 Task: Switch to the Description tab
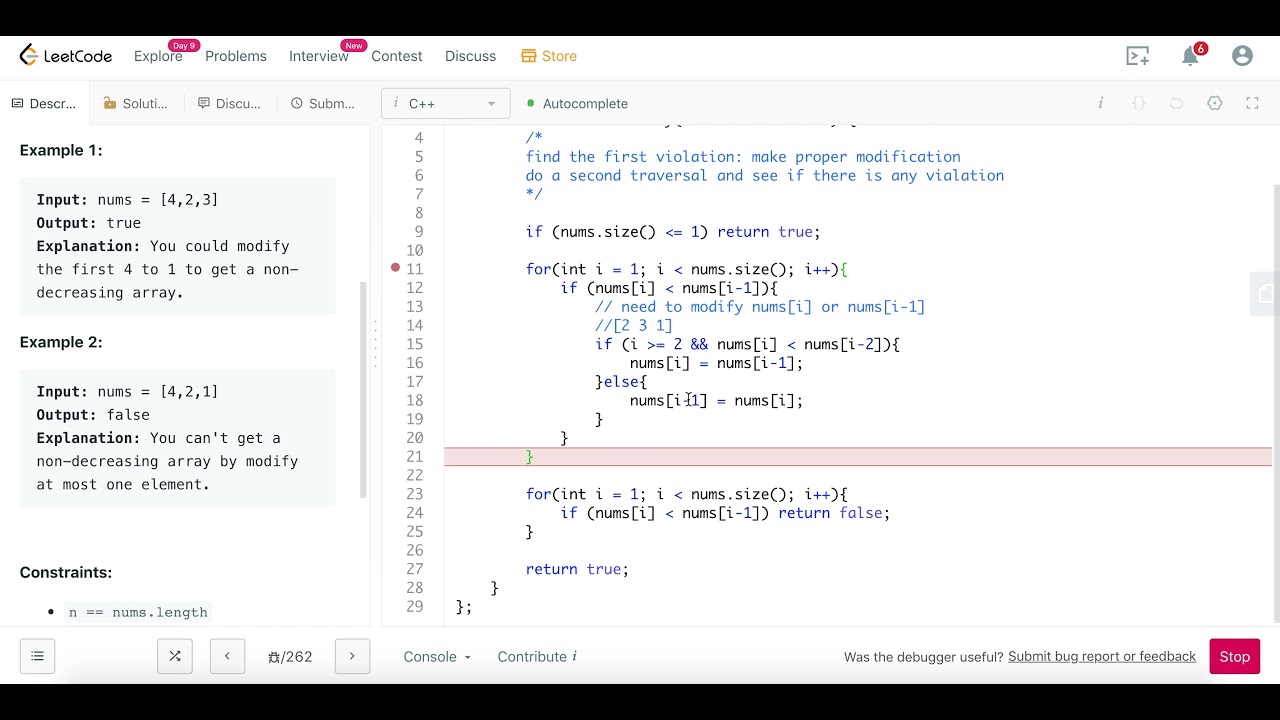(44, 103)
